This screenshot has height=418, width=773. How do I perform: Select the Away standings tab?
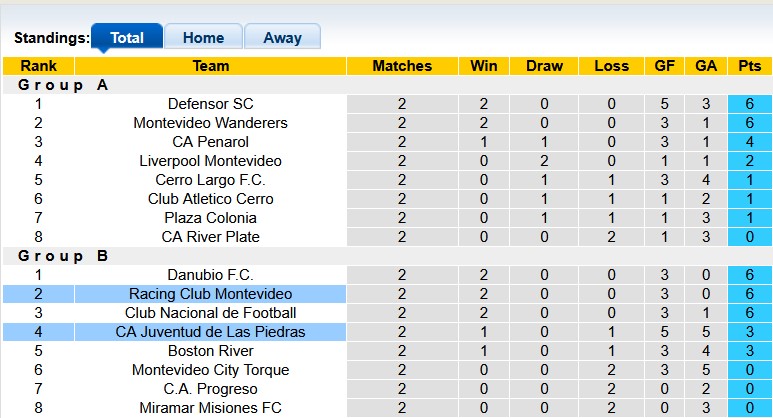click(282, 38)
